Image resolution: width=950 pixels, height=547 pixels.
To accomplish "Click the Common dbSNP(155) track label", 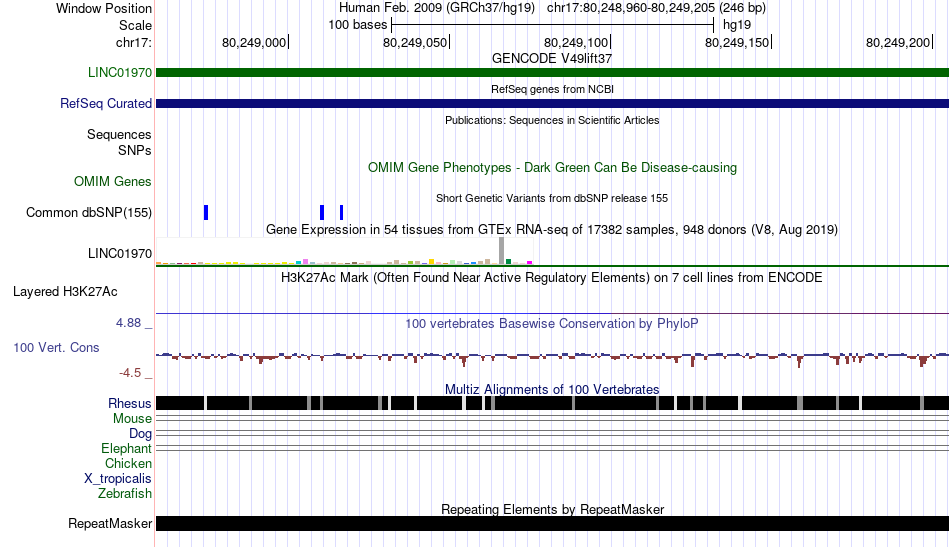I will (x=89, y=213).
